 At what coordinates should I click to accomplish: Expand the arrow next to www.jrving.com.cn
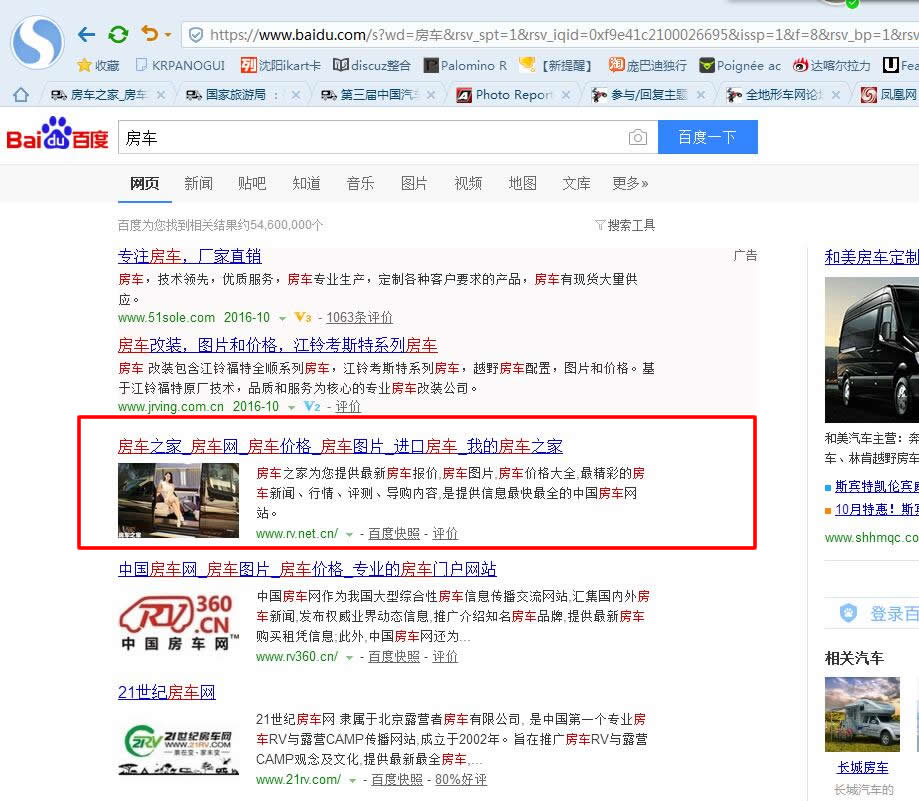[x=291, y=407]
